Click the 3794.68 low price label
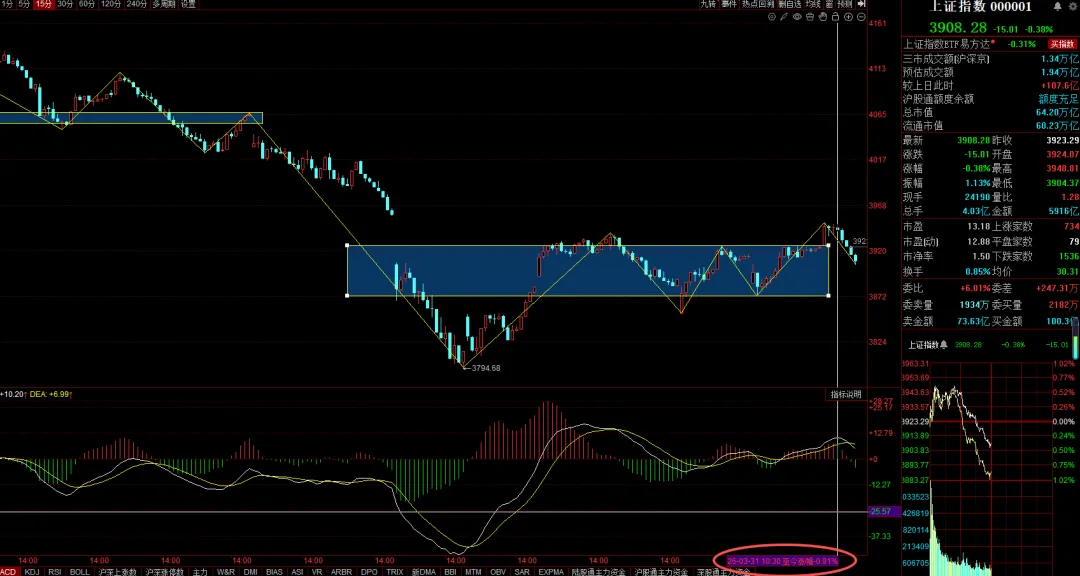 tap(486, 368)
